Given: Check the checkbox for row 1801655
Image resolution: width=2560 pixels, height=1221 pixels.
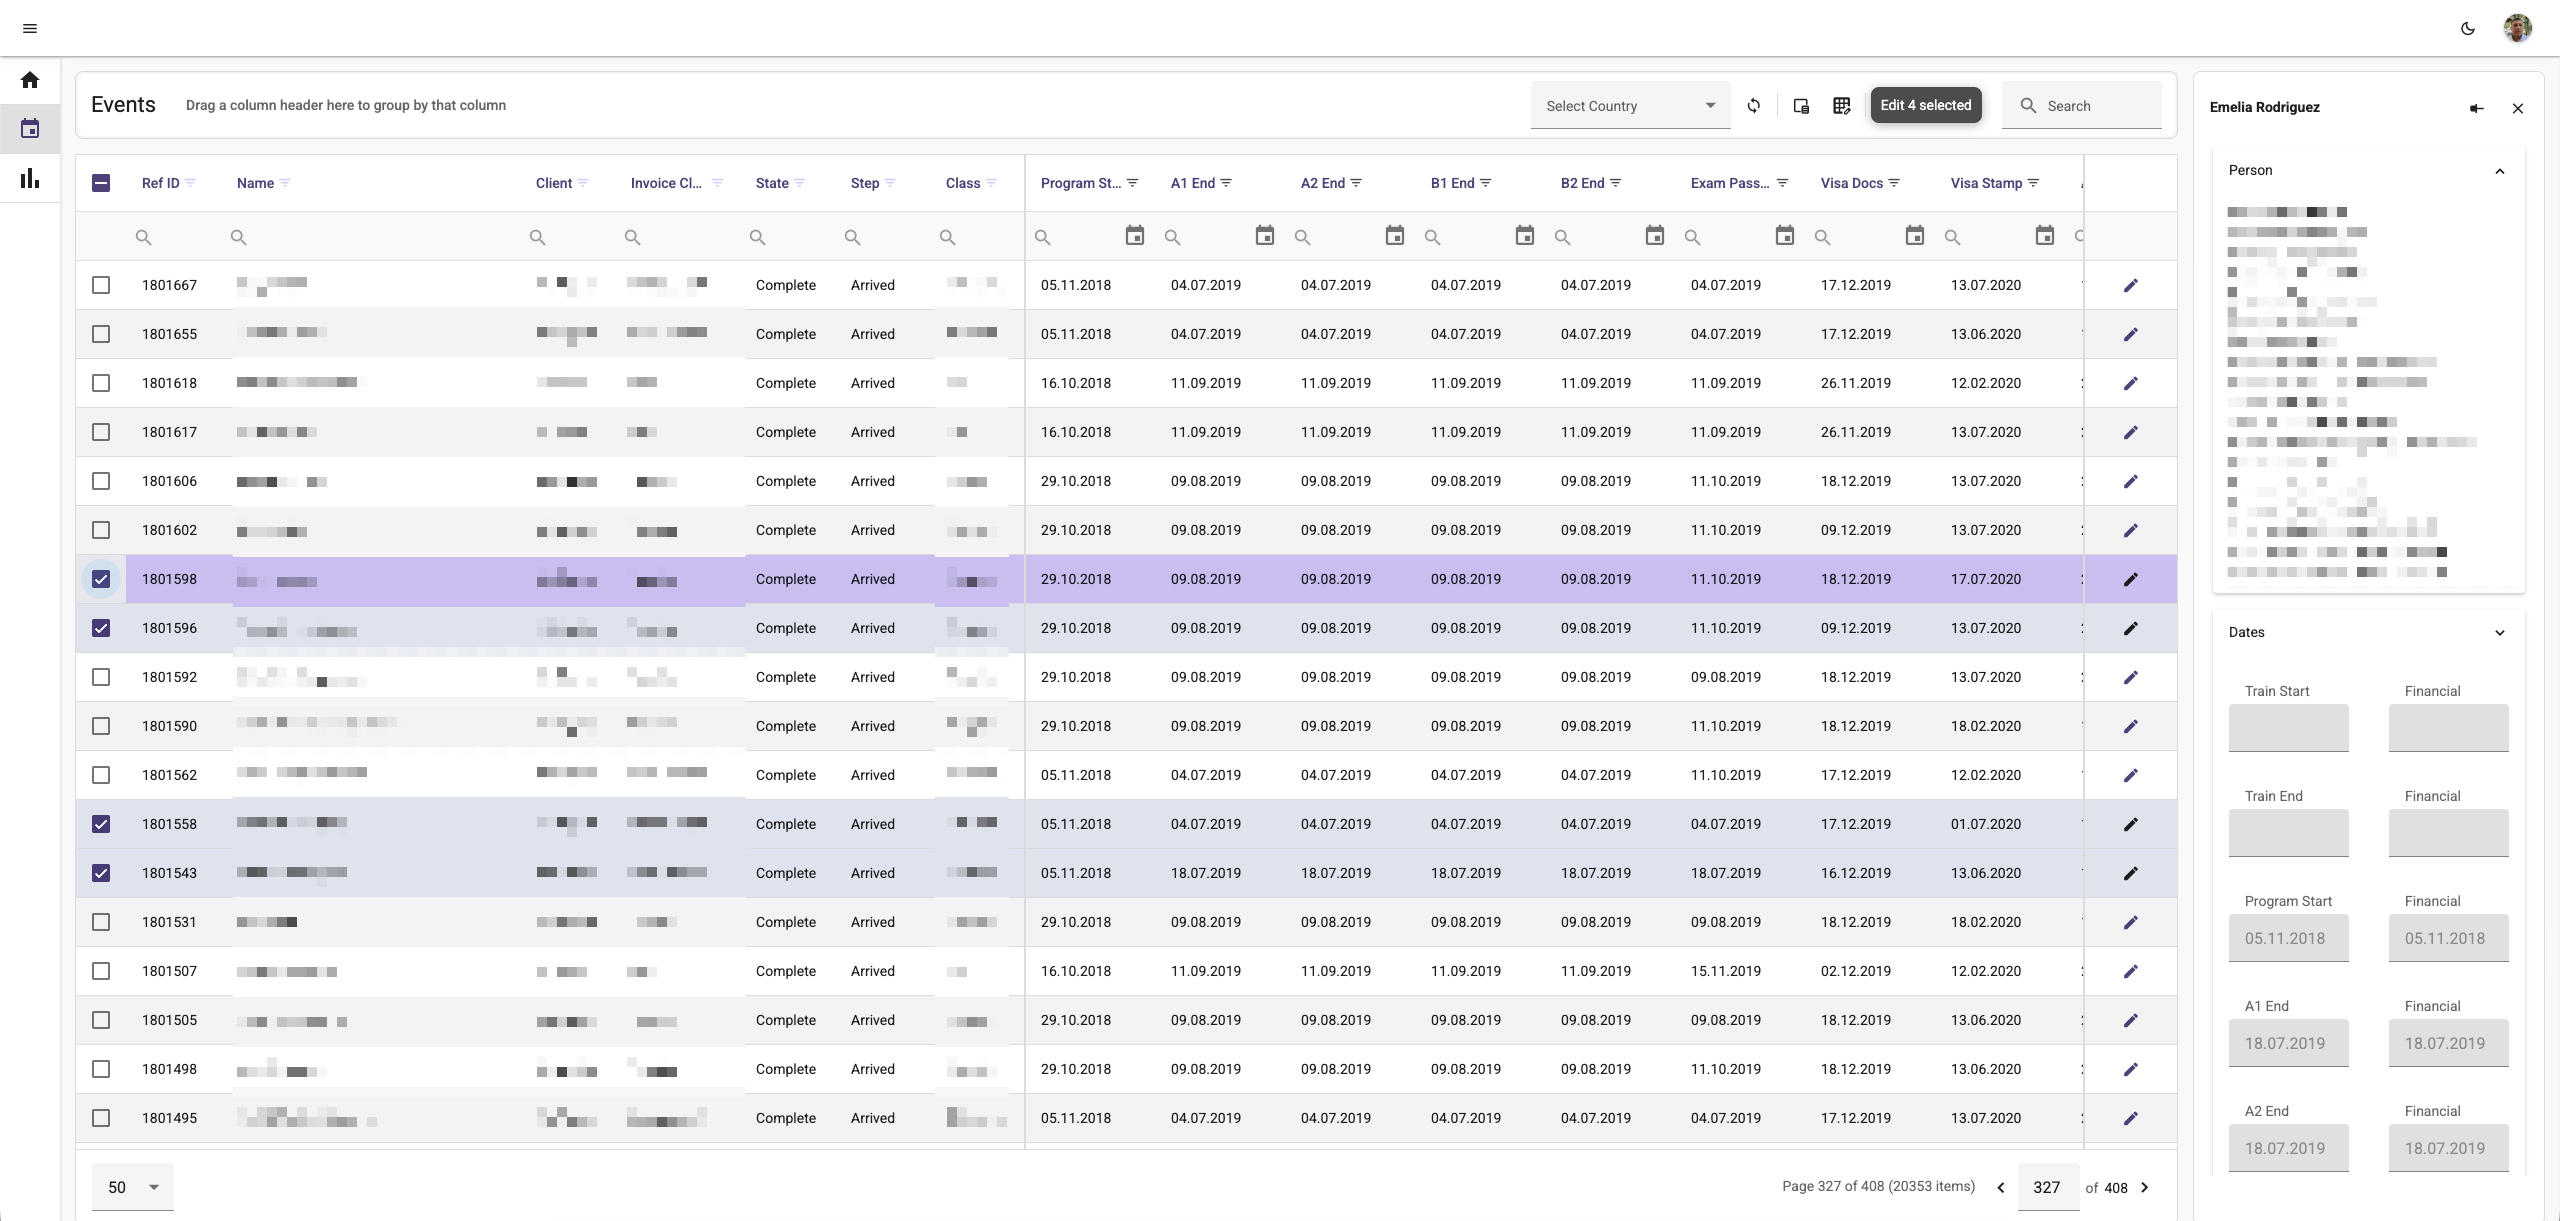Looking at the screenshot, I should tap(101, 334).
